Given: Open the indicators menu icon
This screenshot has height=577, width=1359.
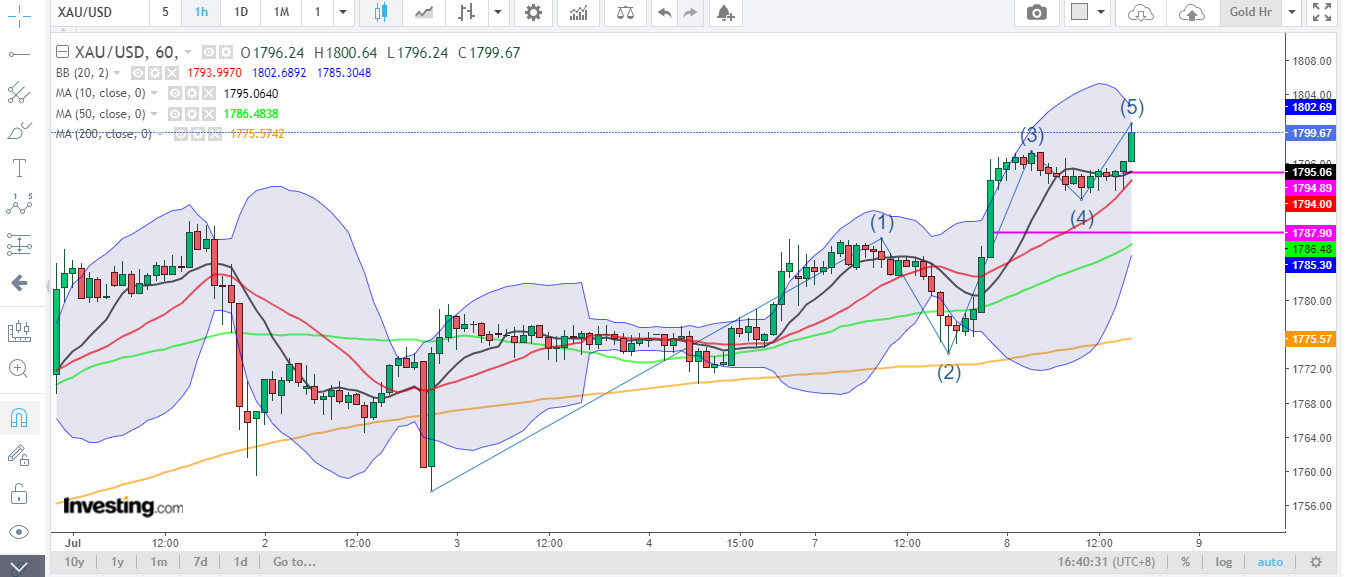Looking at the screenshot, I should (x=578, y=13).
